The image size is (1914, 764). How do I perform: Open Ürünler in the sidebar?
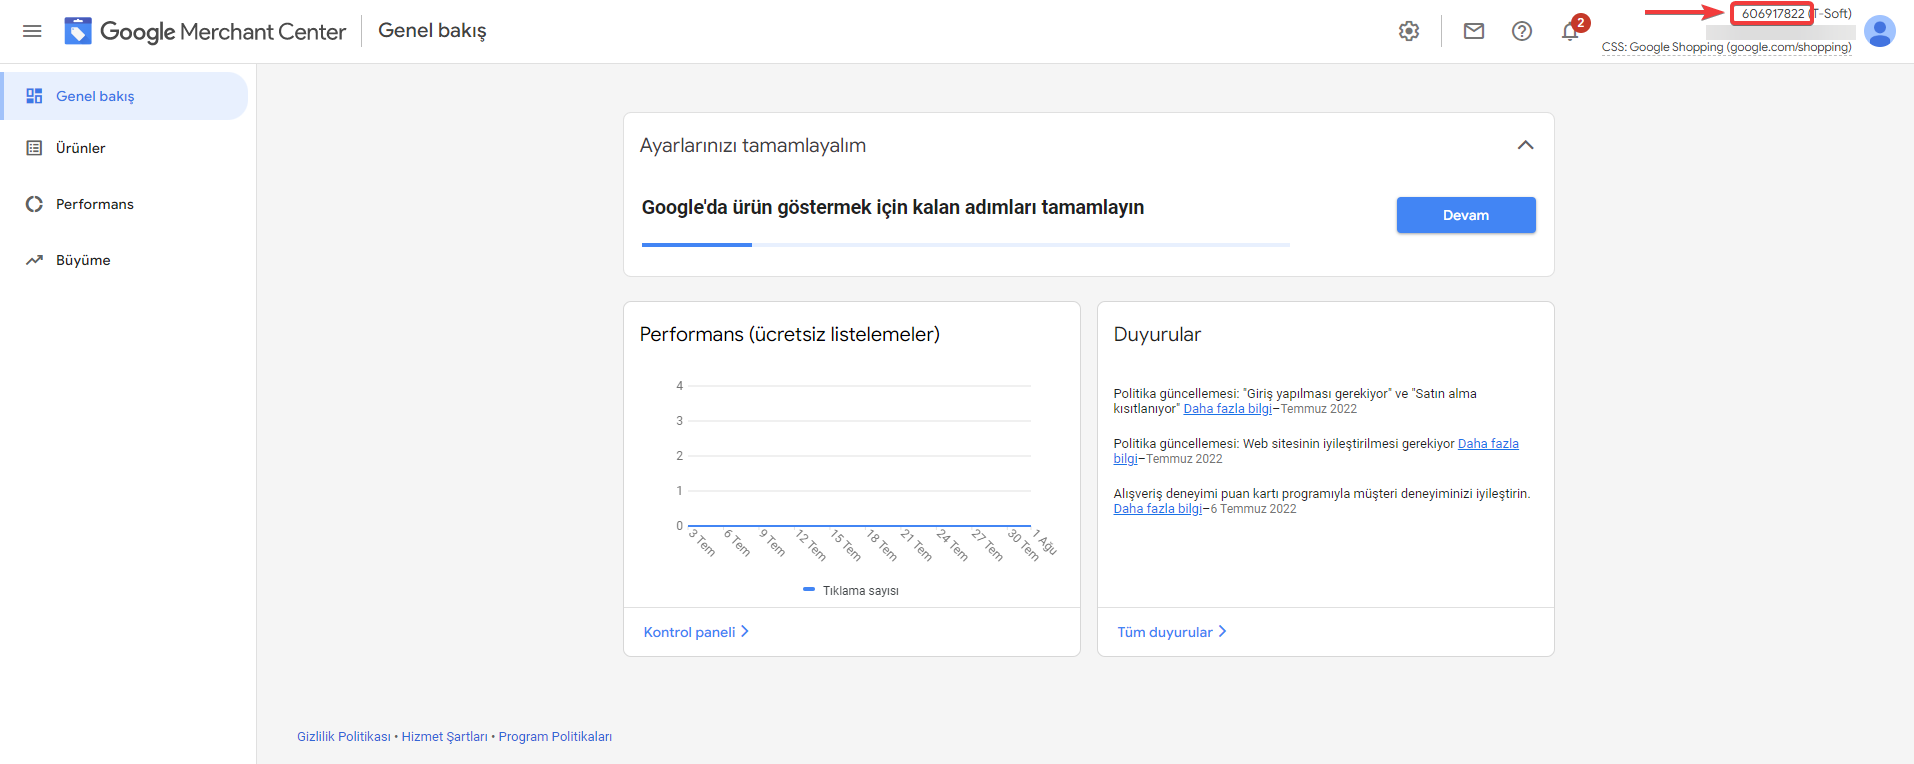[x=124, y=148]
